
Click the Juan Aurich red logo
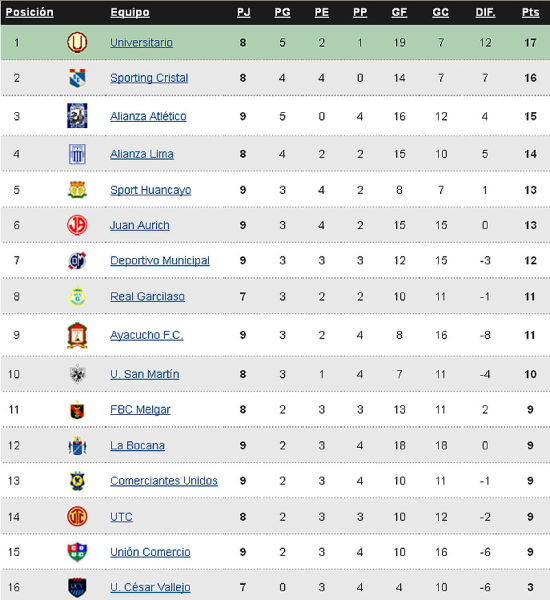[77, 225]
